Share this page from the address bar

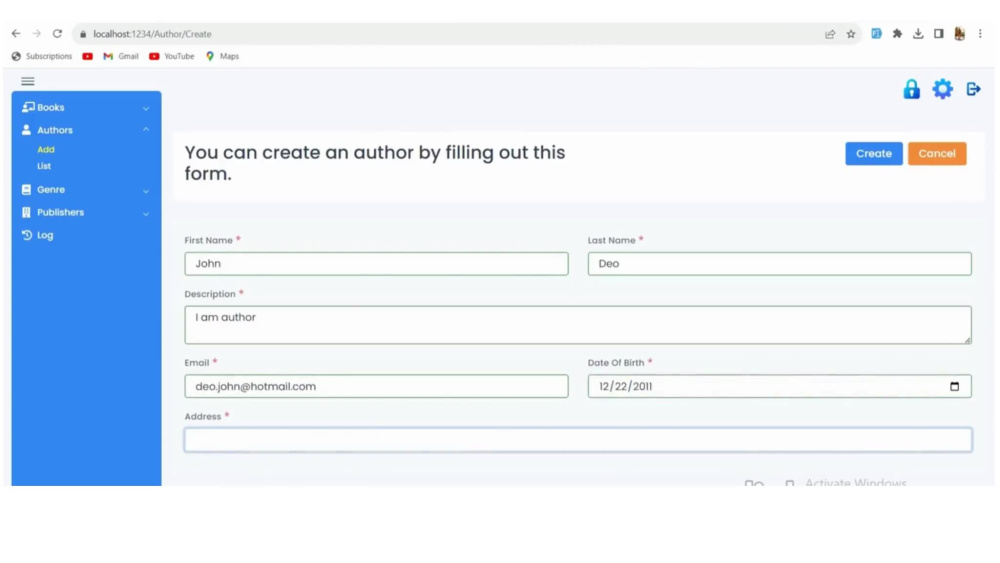click(x=830, y=34)
